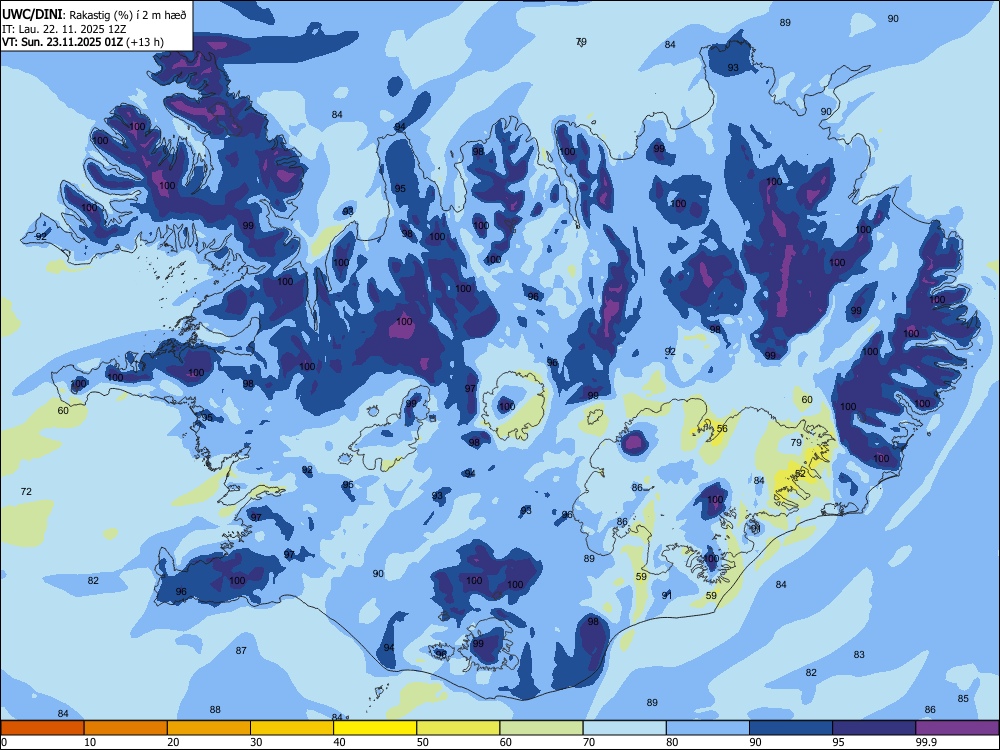Image resolution: width=1000 pixels, height=750 pixels.
Task: Click the 'VT: Sun. 23.11.2025 01Z' line
Action: click(63, 42)
